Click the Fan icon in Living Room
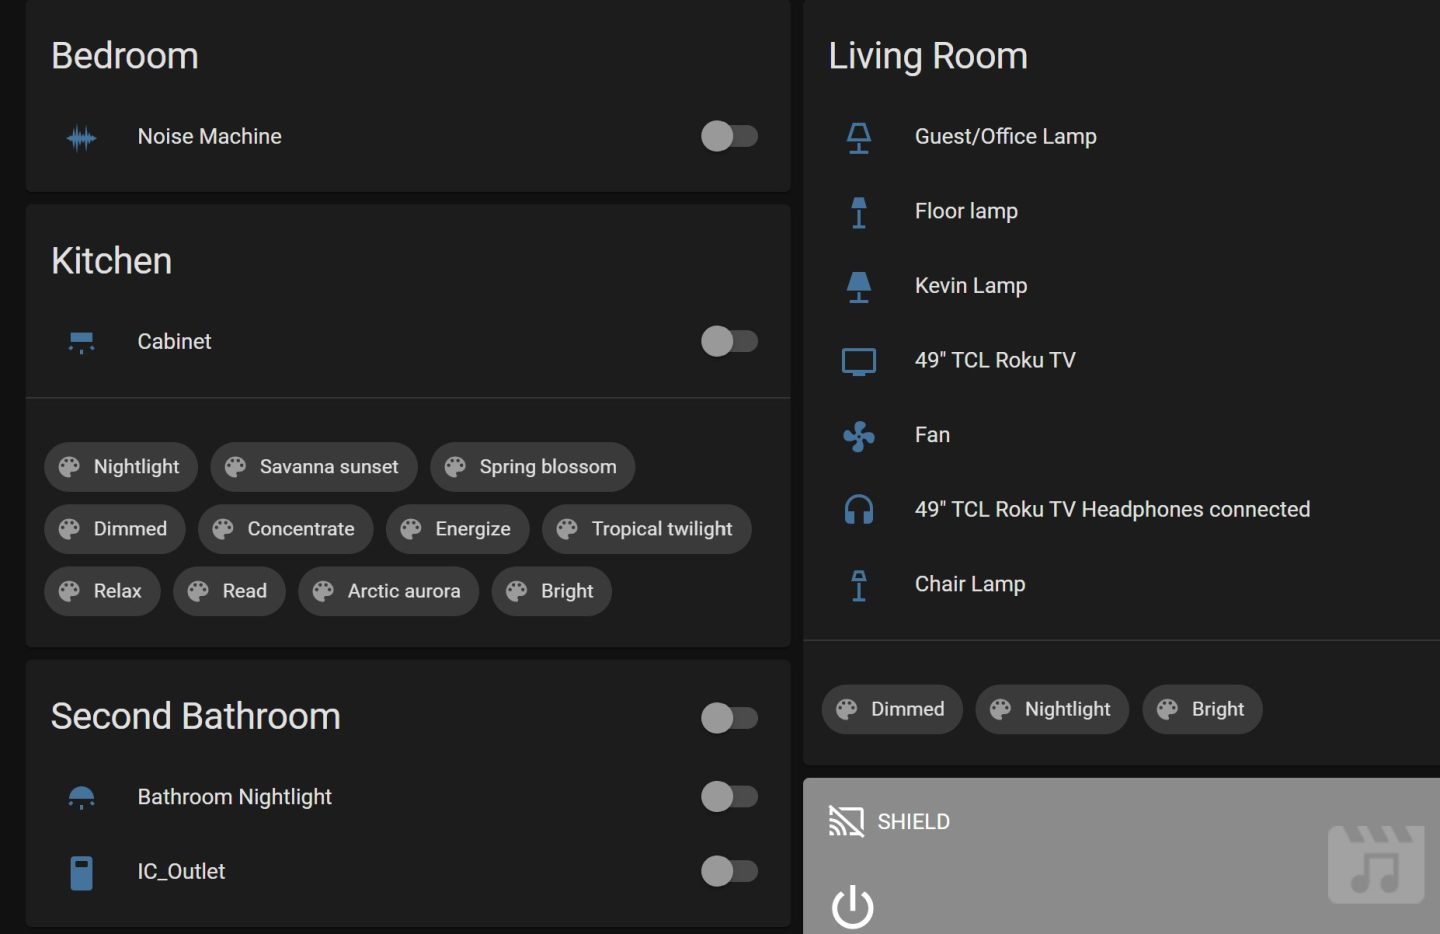Image resolution: width=1440 pixels, height=934 pixels. coord(859,435)
